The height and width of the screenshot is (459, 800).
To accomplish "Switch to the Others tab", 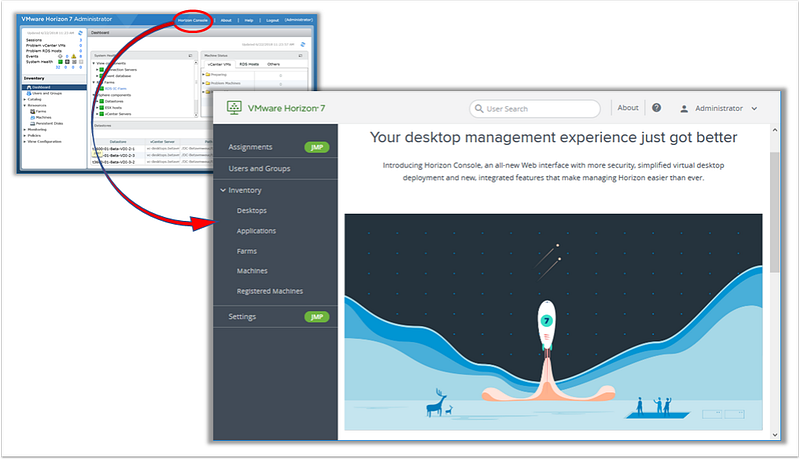I will pos(273,64).
